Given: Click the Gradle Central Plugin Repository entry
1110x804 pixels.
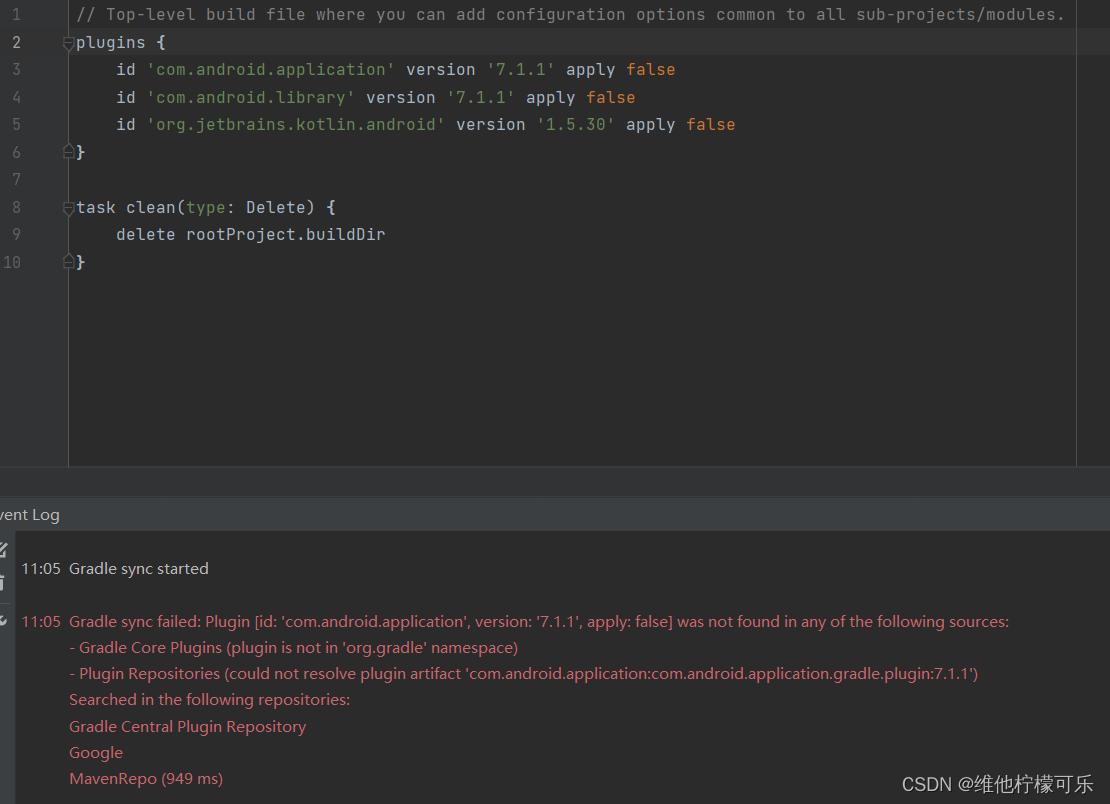Looking at the screenshot, I should coord(187,726).
